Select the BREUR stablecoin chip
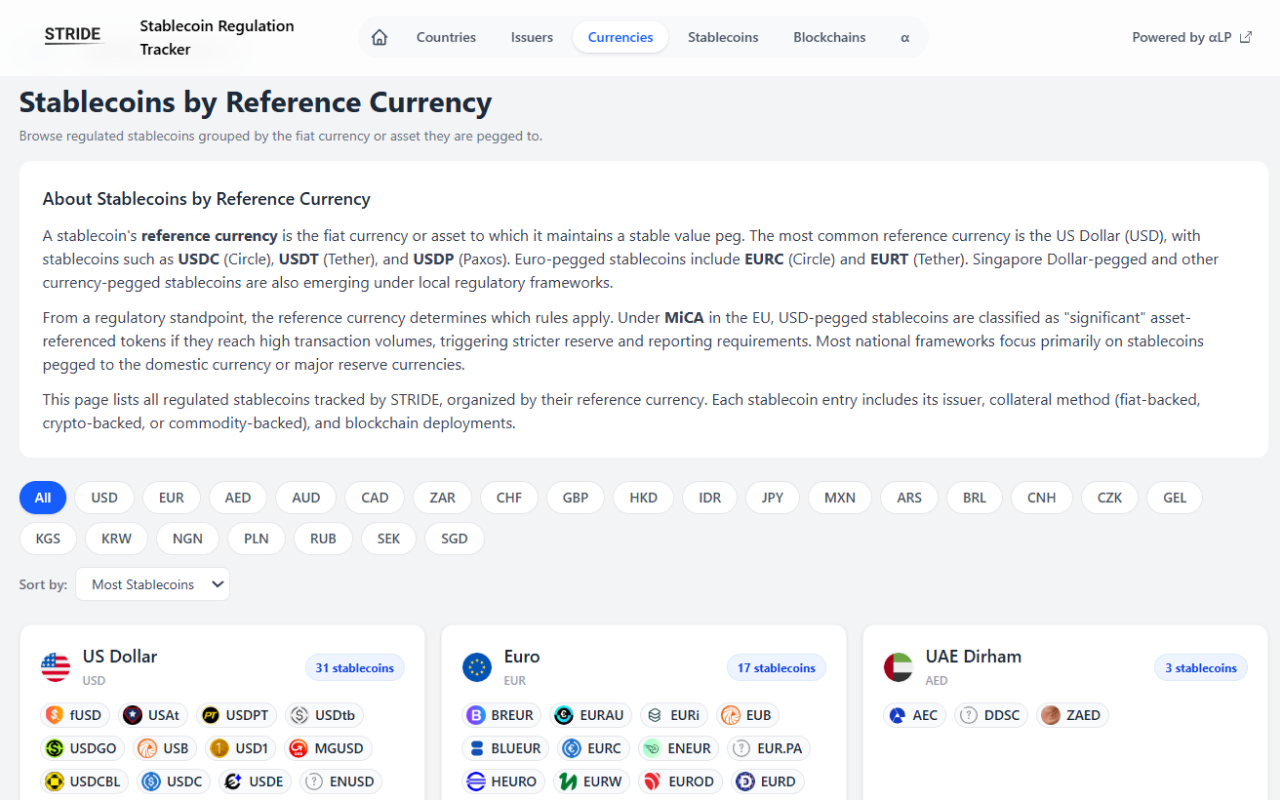The width and height of the screenshot is (1280, 800). 502,715
